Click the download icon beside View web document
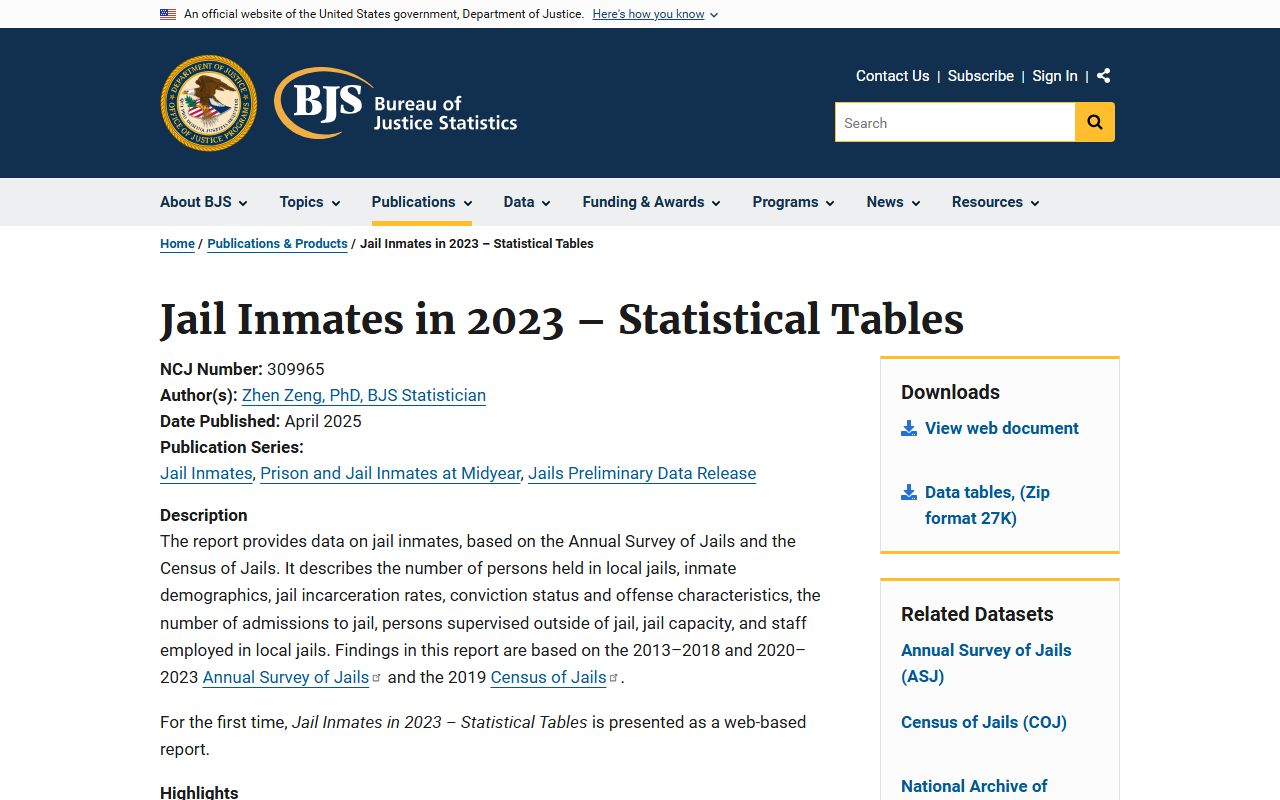Viewport: 1280px width, 800px height. point(909,428)
